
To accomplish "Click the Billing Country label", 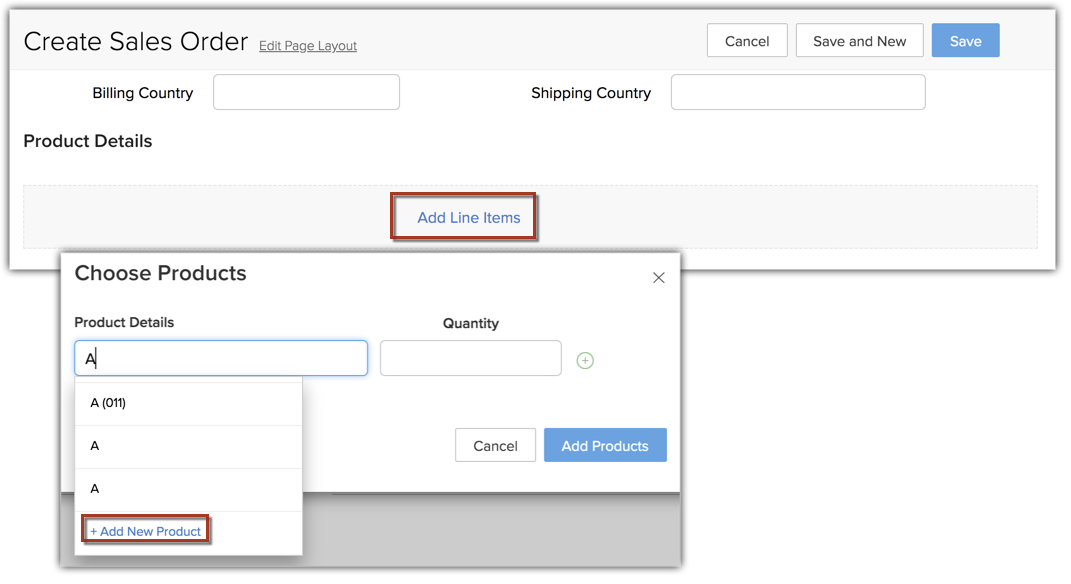I will 143,93.
